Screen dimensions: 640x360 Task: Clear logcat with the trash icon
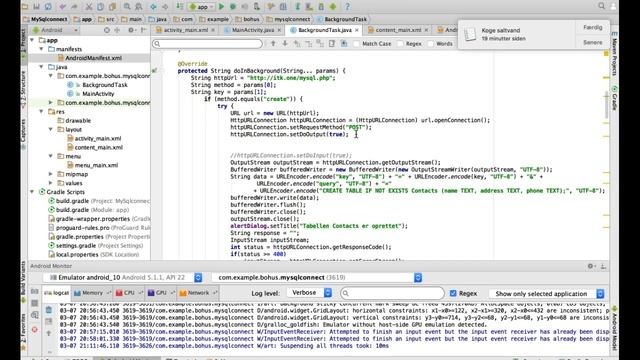coord(49,310)
